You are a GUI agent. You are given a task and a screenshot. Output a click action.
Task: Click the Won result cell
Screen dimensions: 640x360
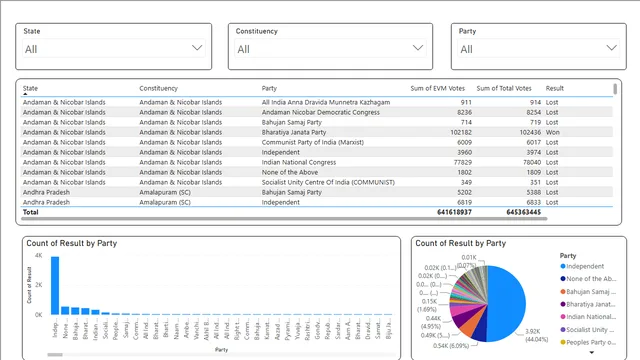click(x=553, y=132)
